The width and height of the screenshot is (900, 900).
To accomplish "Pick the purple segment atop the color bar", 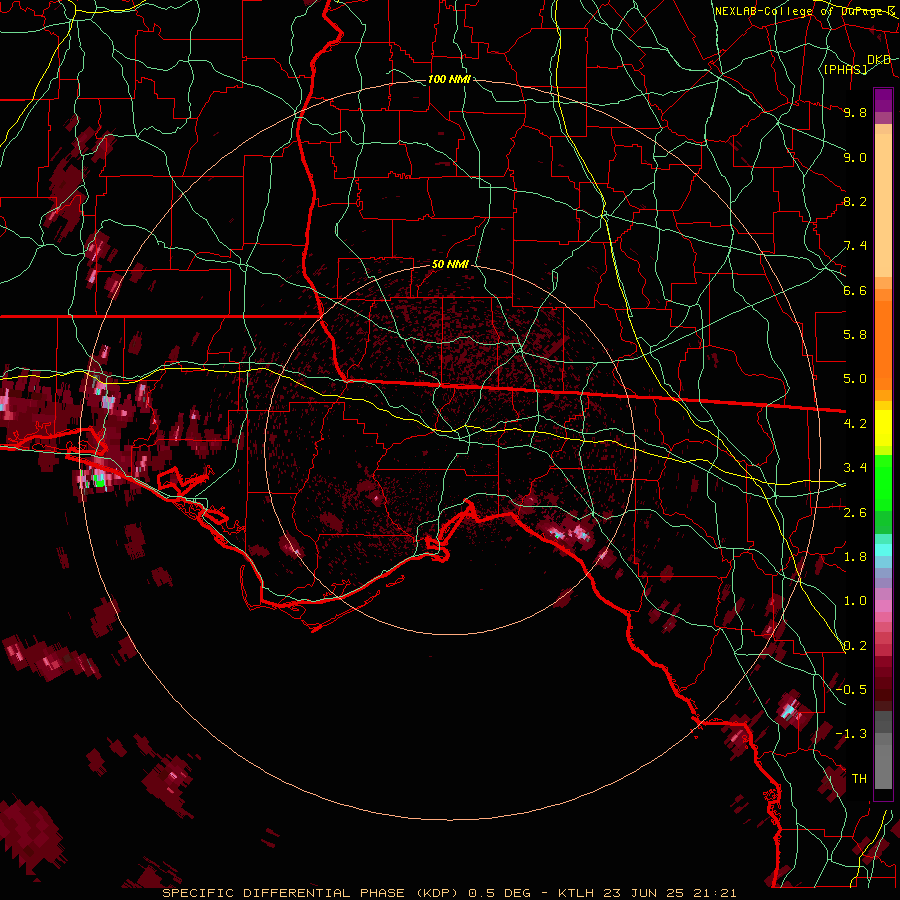I will coord(883,101).
